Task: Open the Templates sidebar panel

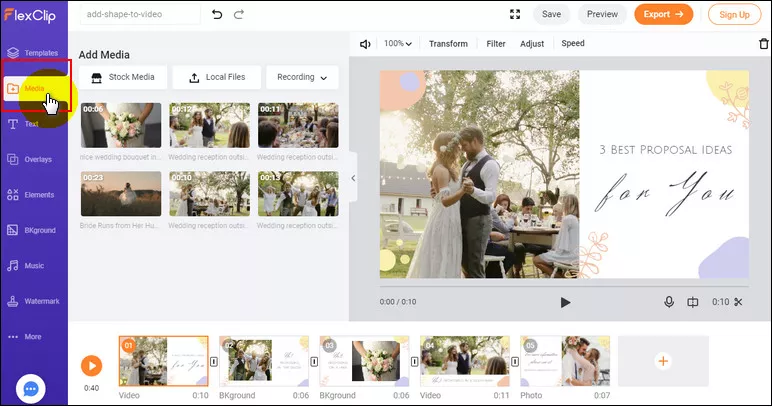Action: click(34, 53)
